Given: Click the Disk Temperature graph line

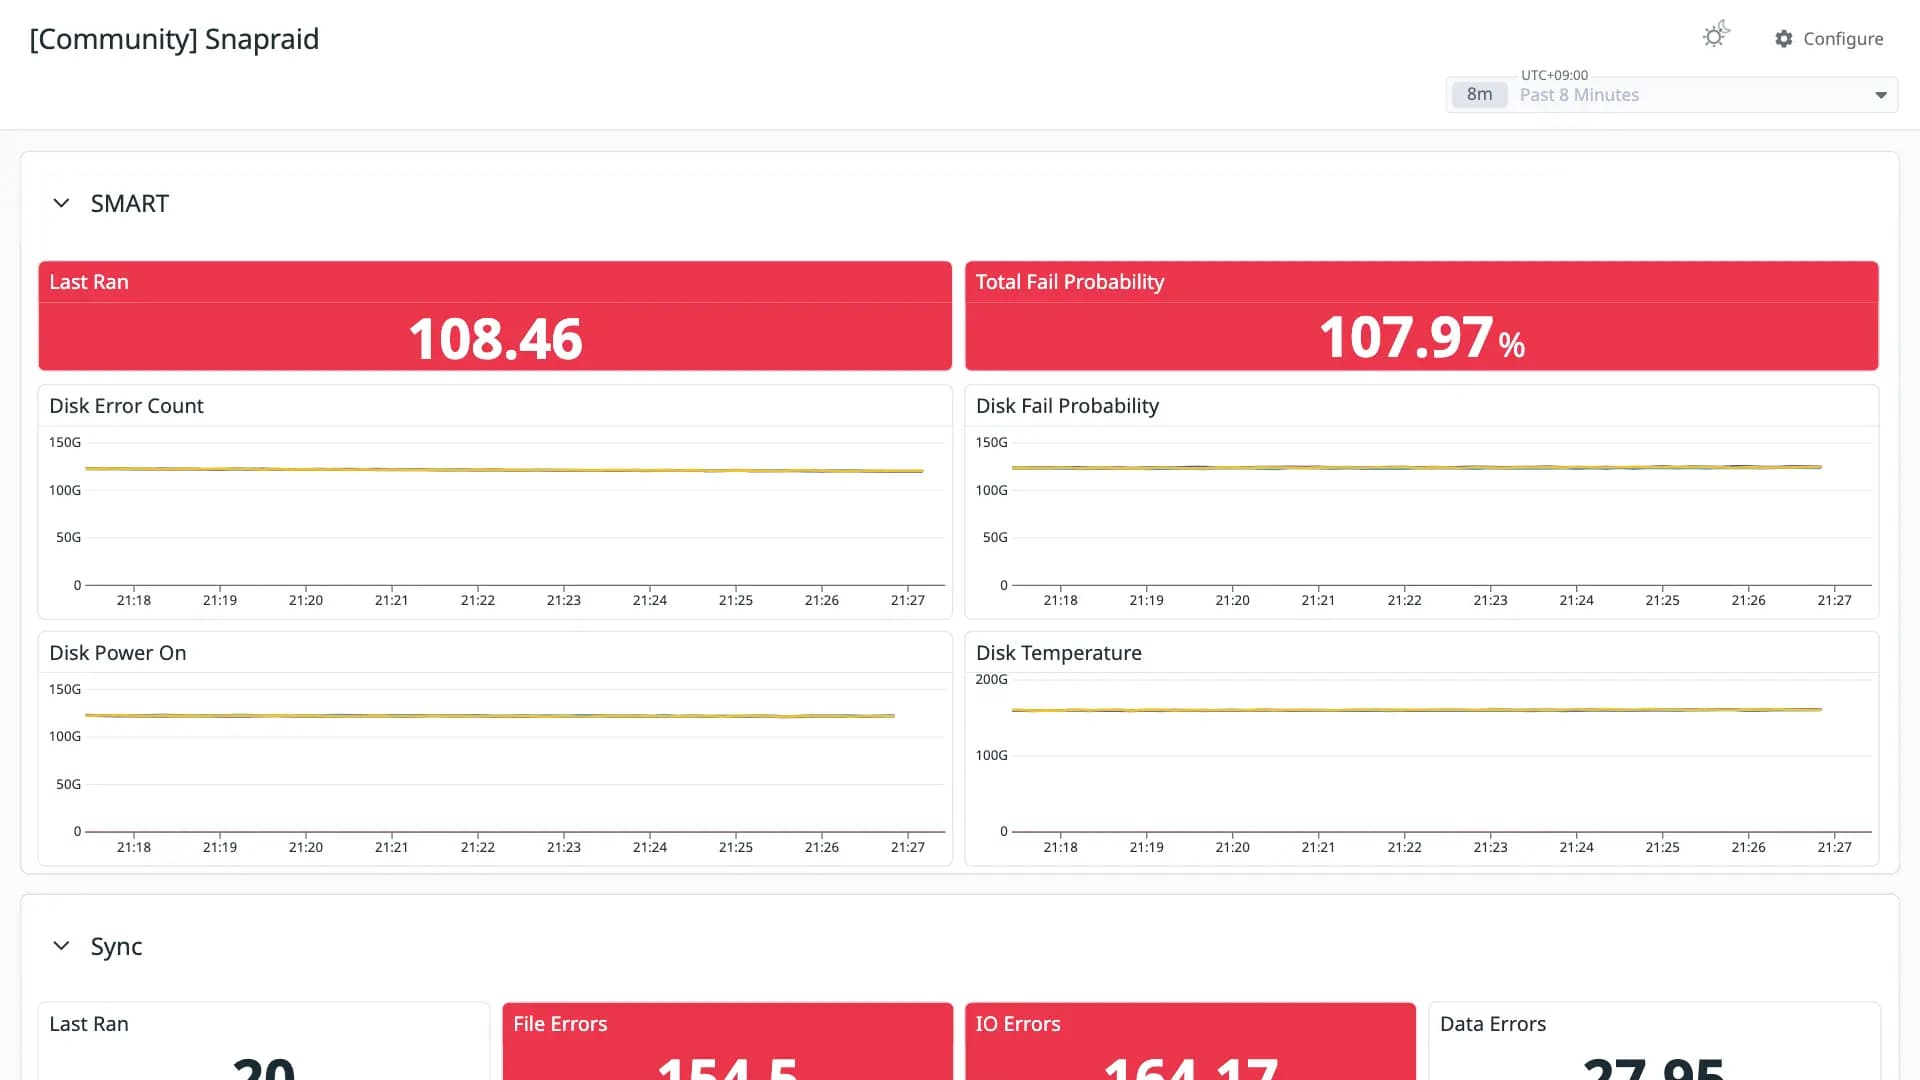Looking at the screenshot, I should (1416, 710).
